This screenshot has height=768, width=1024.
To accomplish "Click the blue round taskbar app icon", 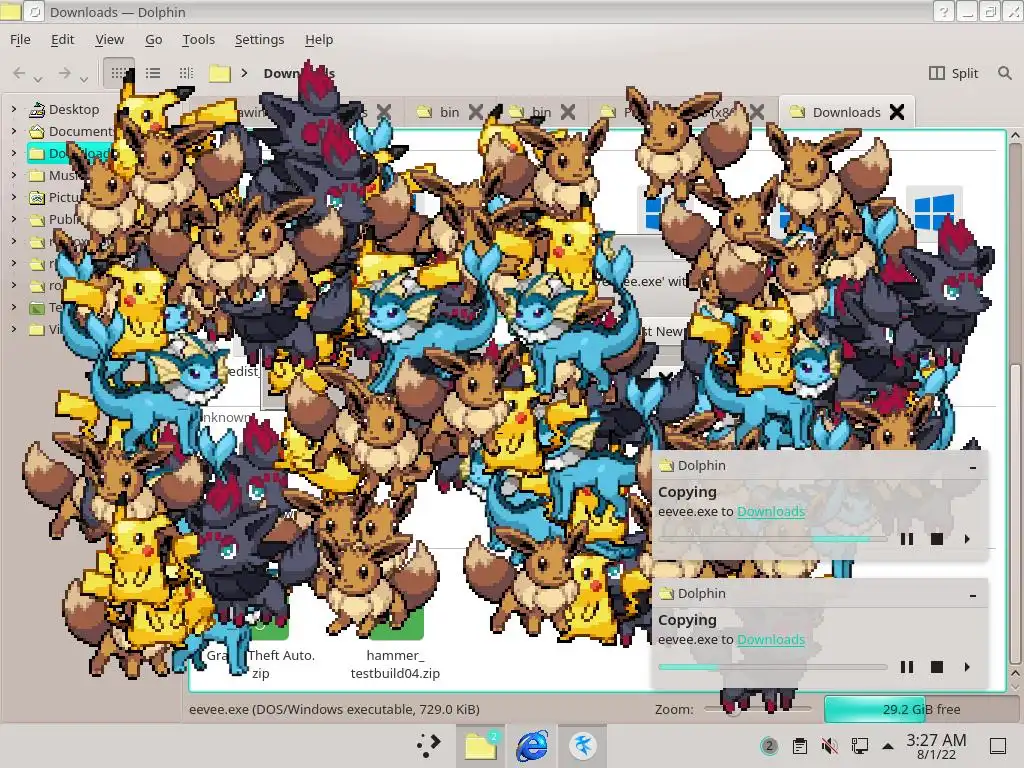I will 582,745.
